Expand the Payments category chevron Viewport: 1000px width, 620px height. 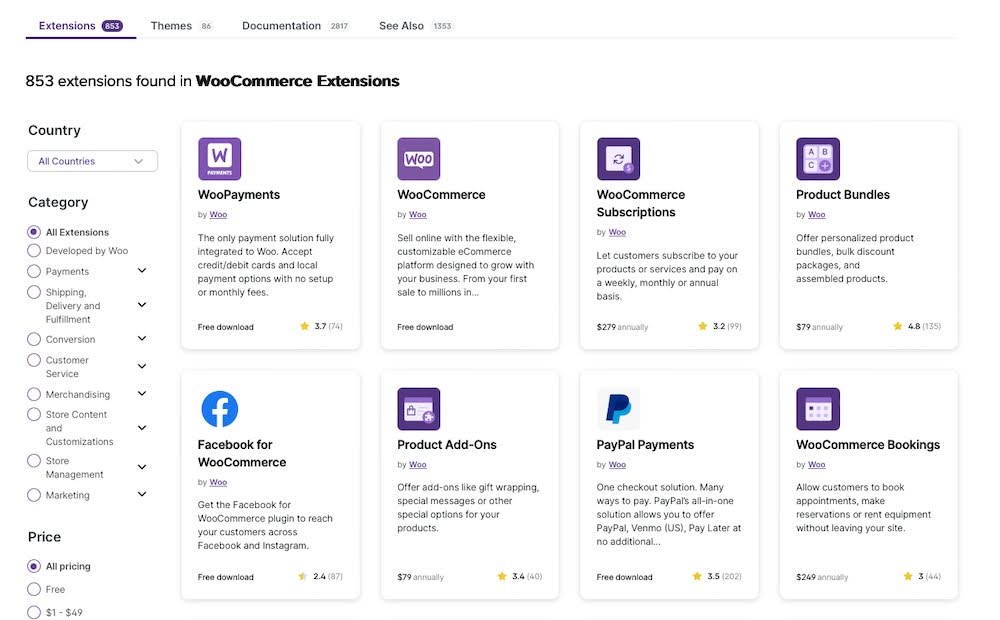click(x=142, y=270)
